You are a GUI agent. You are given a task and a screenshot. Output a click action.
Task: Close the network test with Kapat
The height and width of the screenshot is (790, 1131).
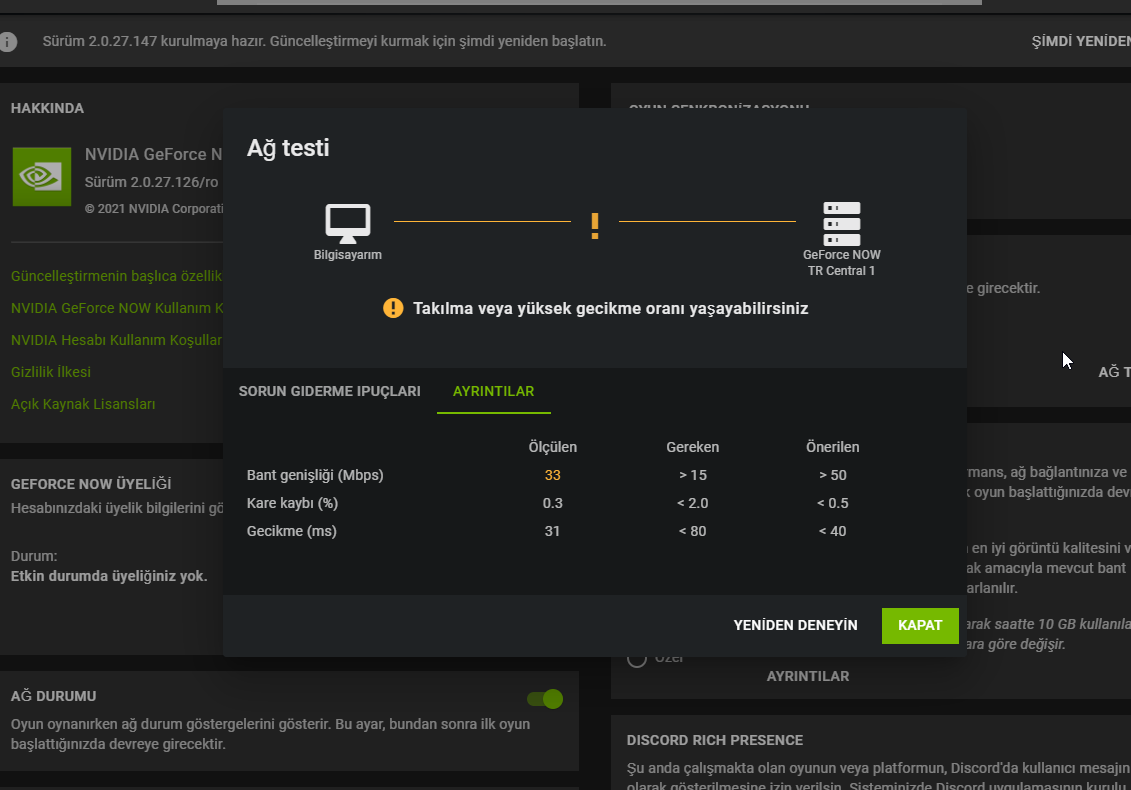point(920,626)
